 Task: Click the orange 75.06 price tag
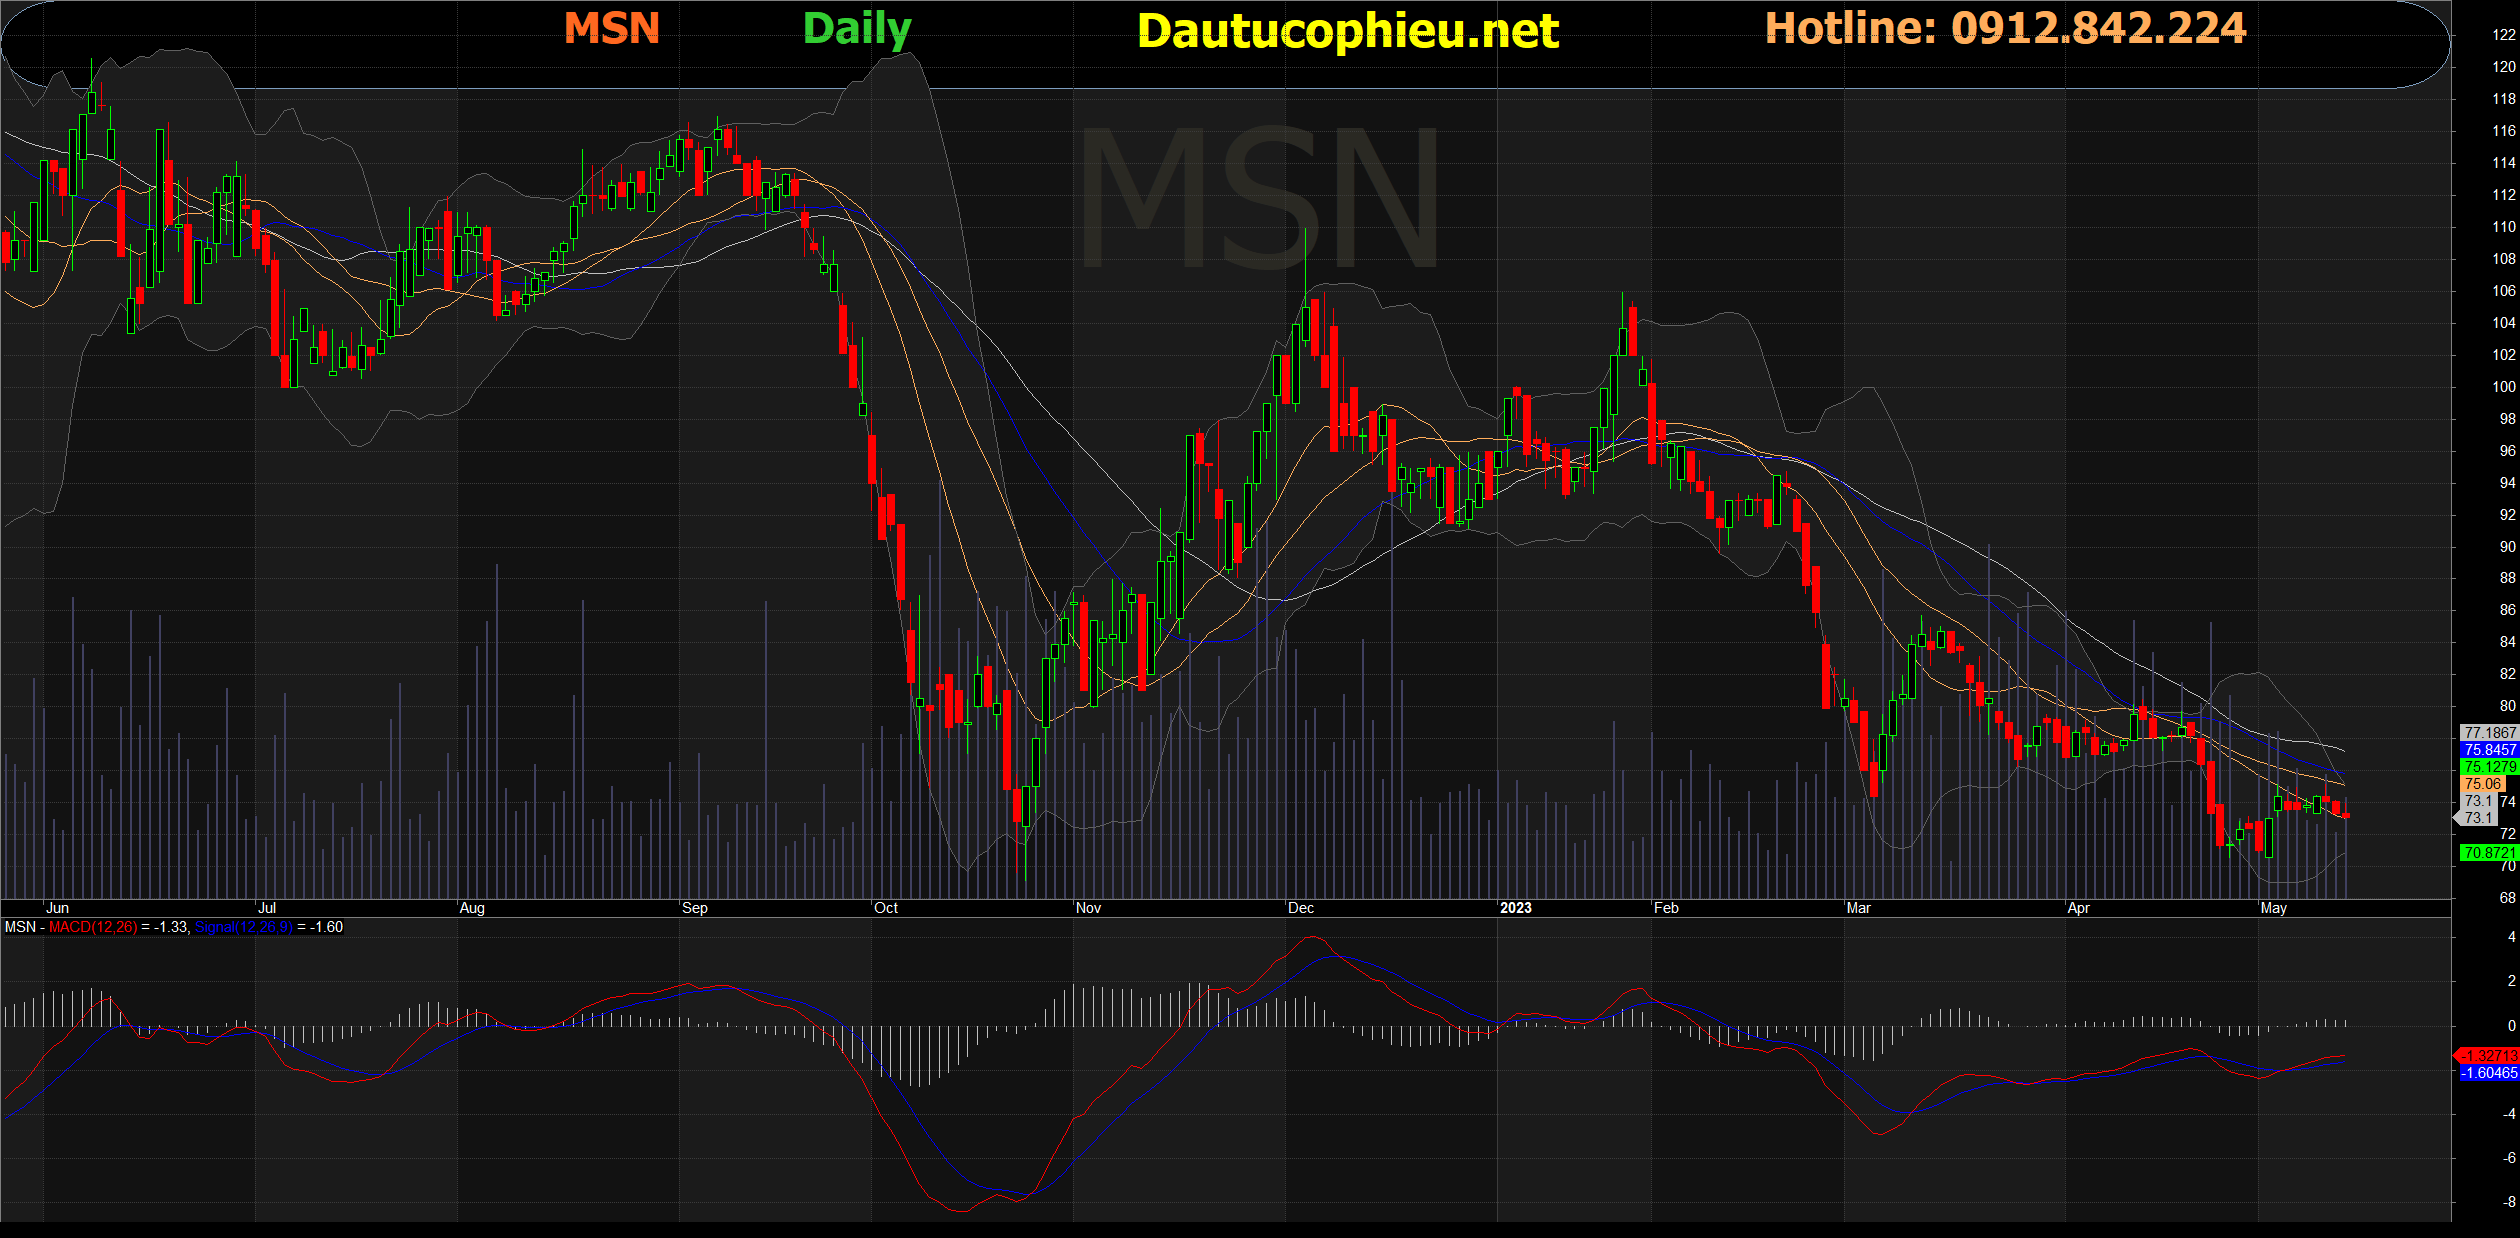click(2483, 783)
